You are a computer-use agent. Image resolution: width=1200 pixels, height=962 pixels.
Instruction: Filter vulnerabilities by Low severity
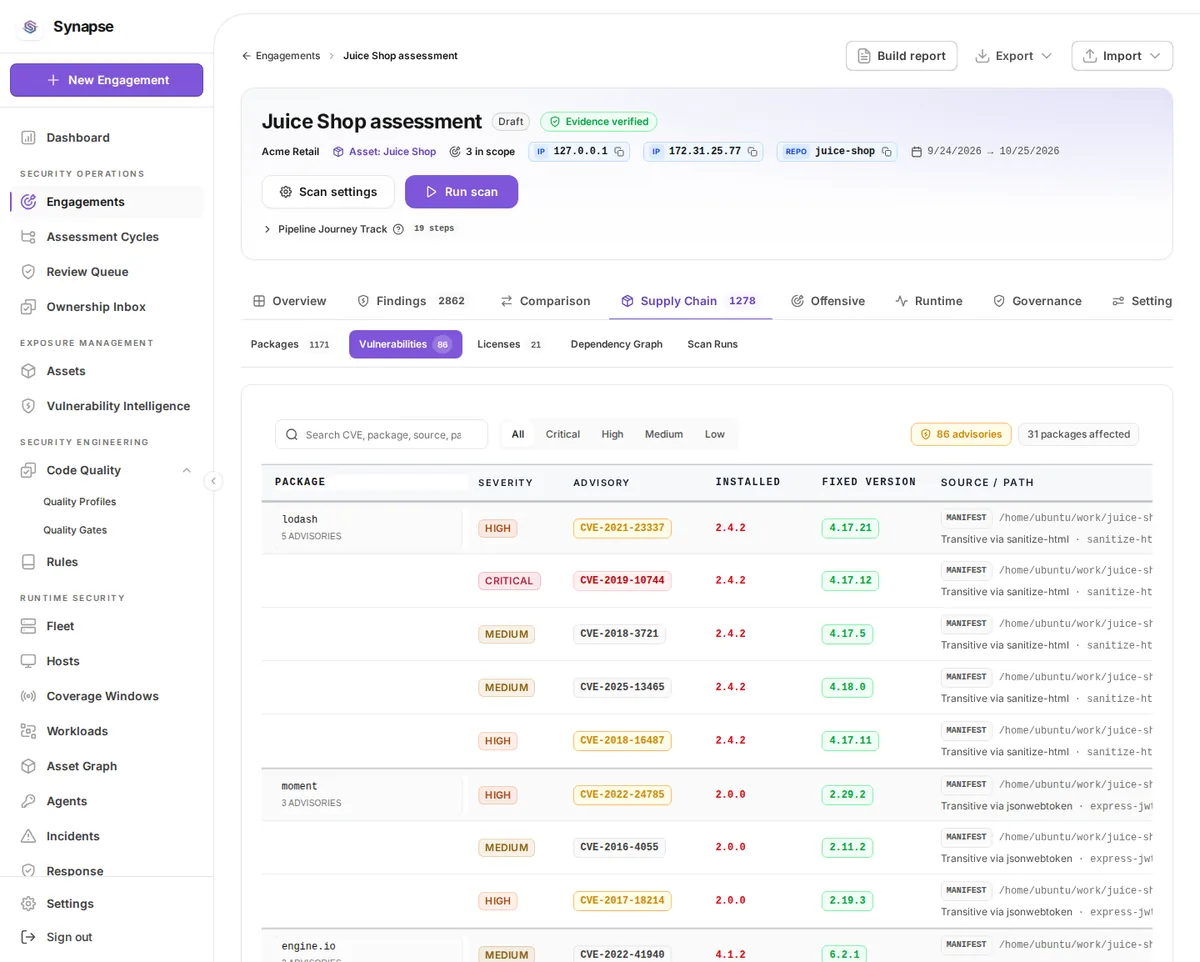714,434
